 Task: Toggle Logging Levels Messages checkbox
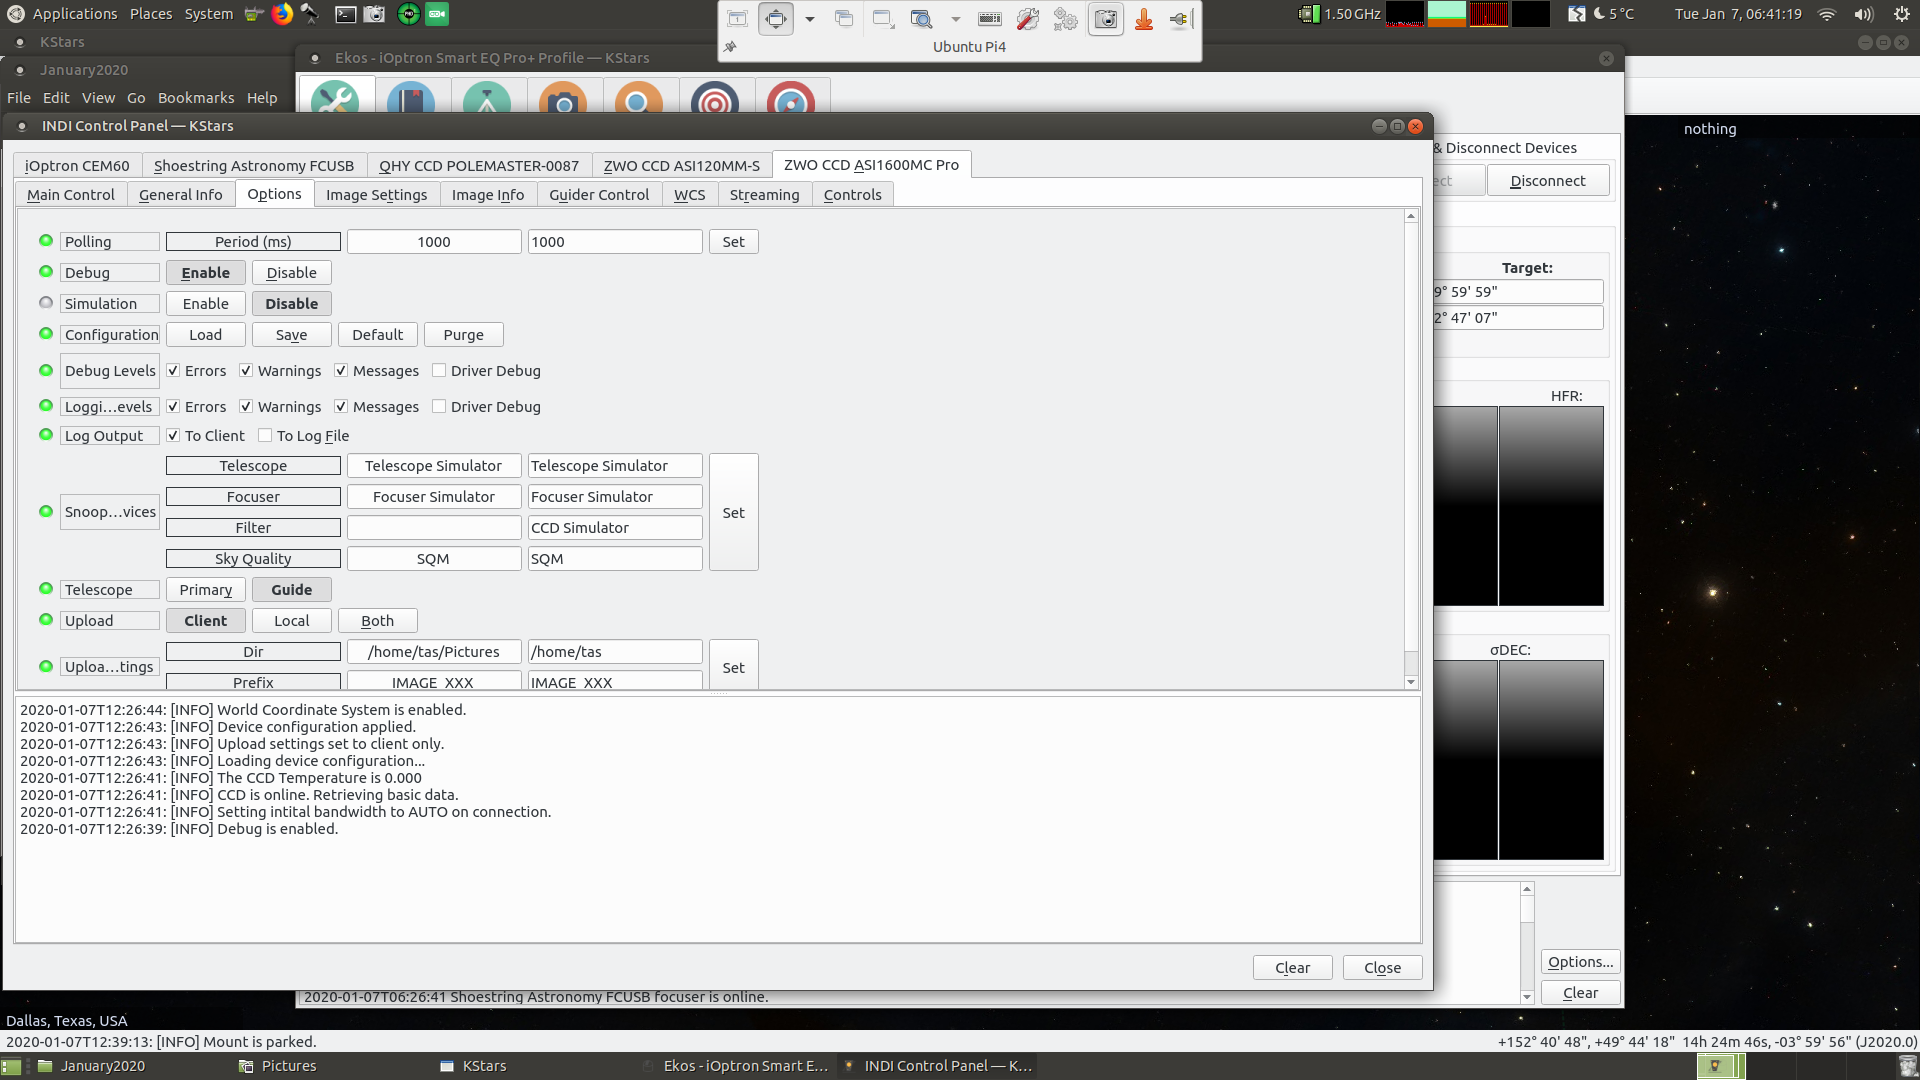[x=341, y=406]
